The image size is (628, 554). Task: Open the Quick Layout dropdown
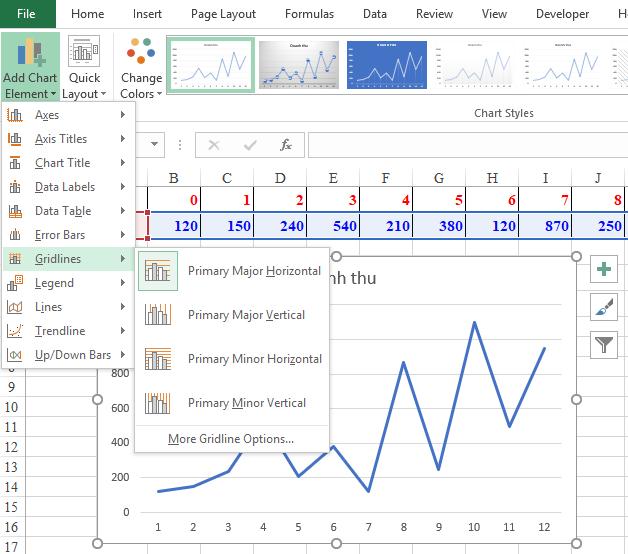pyautogui.click(x=84, y=67)
